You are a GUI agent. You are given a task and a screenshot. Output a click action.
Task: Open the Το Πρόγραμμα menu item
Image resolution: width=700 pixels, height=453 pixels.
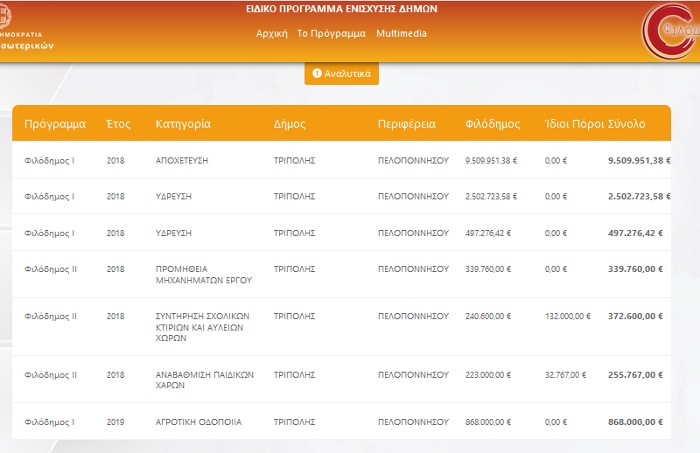point(331,33)
